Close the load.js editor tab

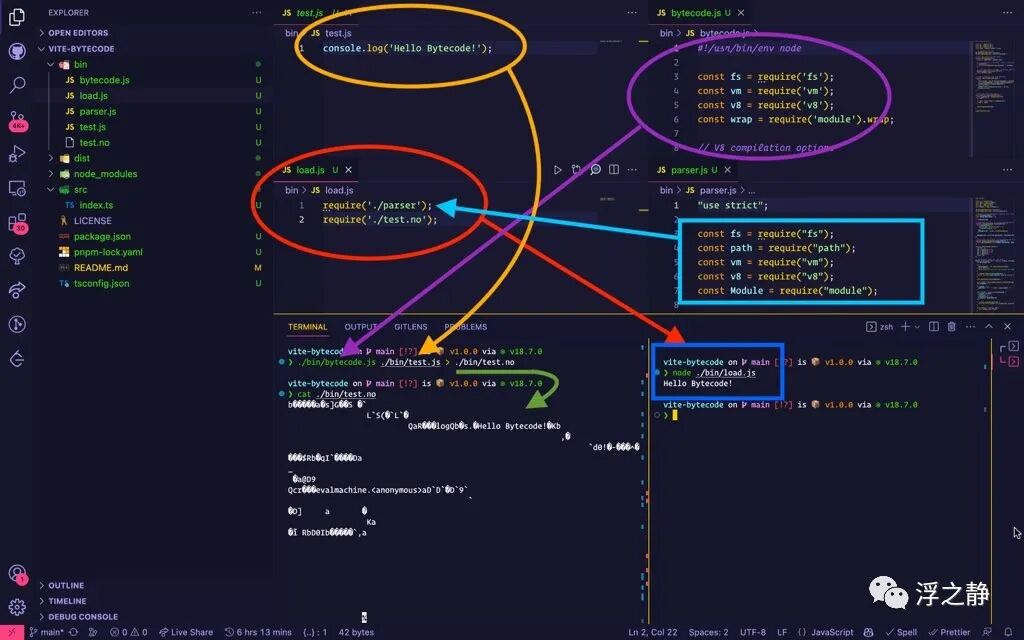349,170
